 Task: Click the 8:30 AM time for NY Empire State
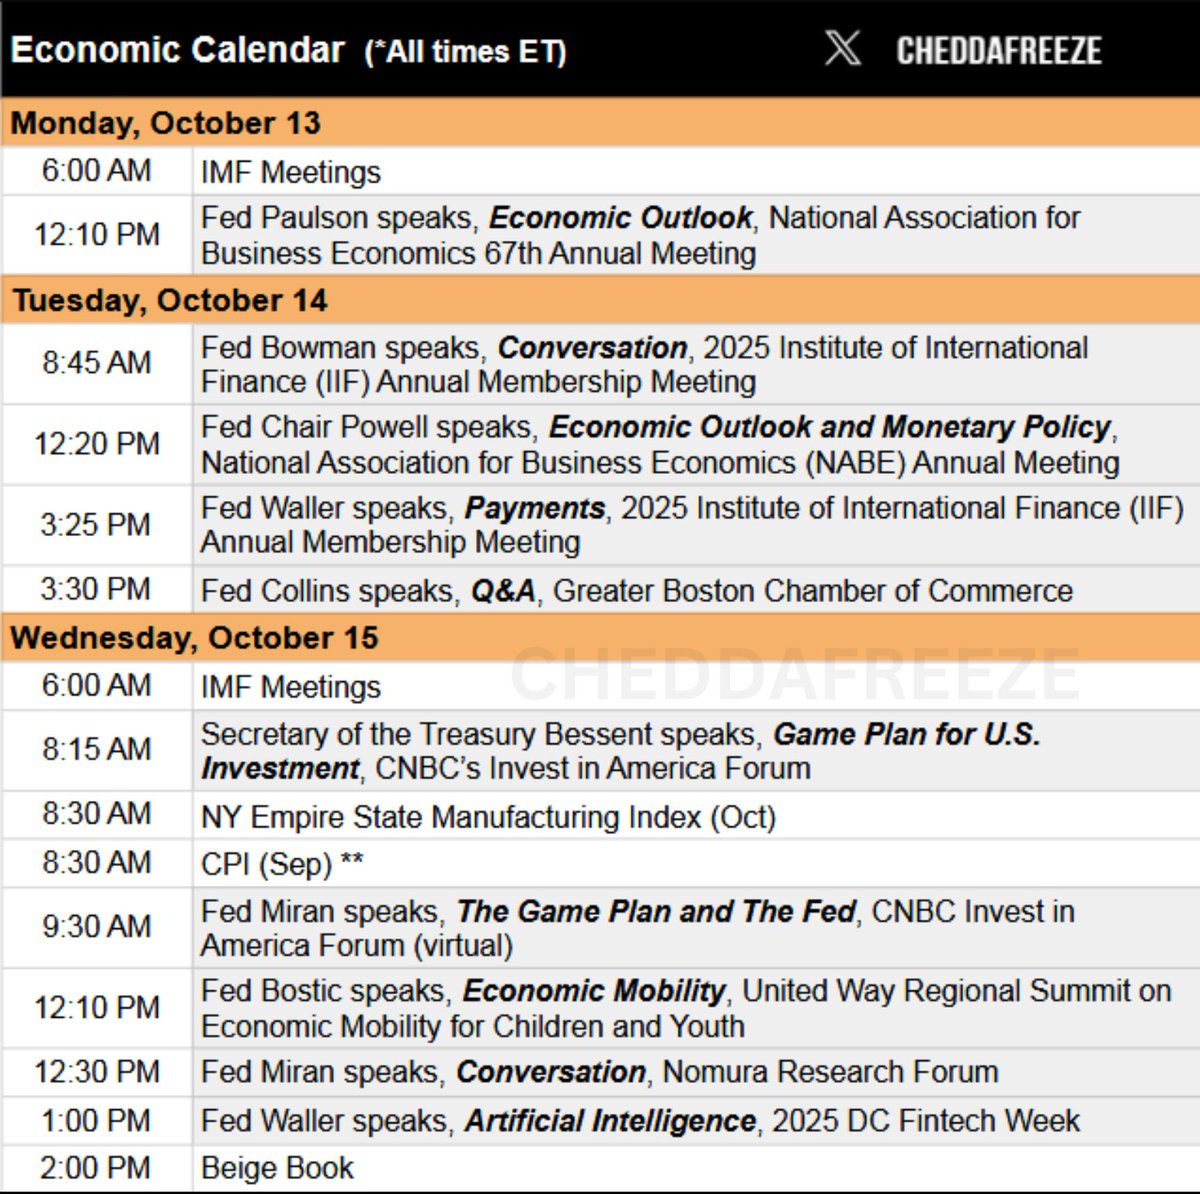[97, 814]
